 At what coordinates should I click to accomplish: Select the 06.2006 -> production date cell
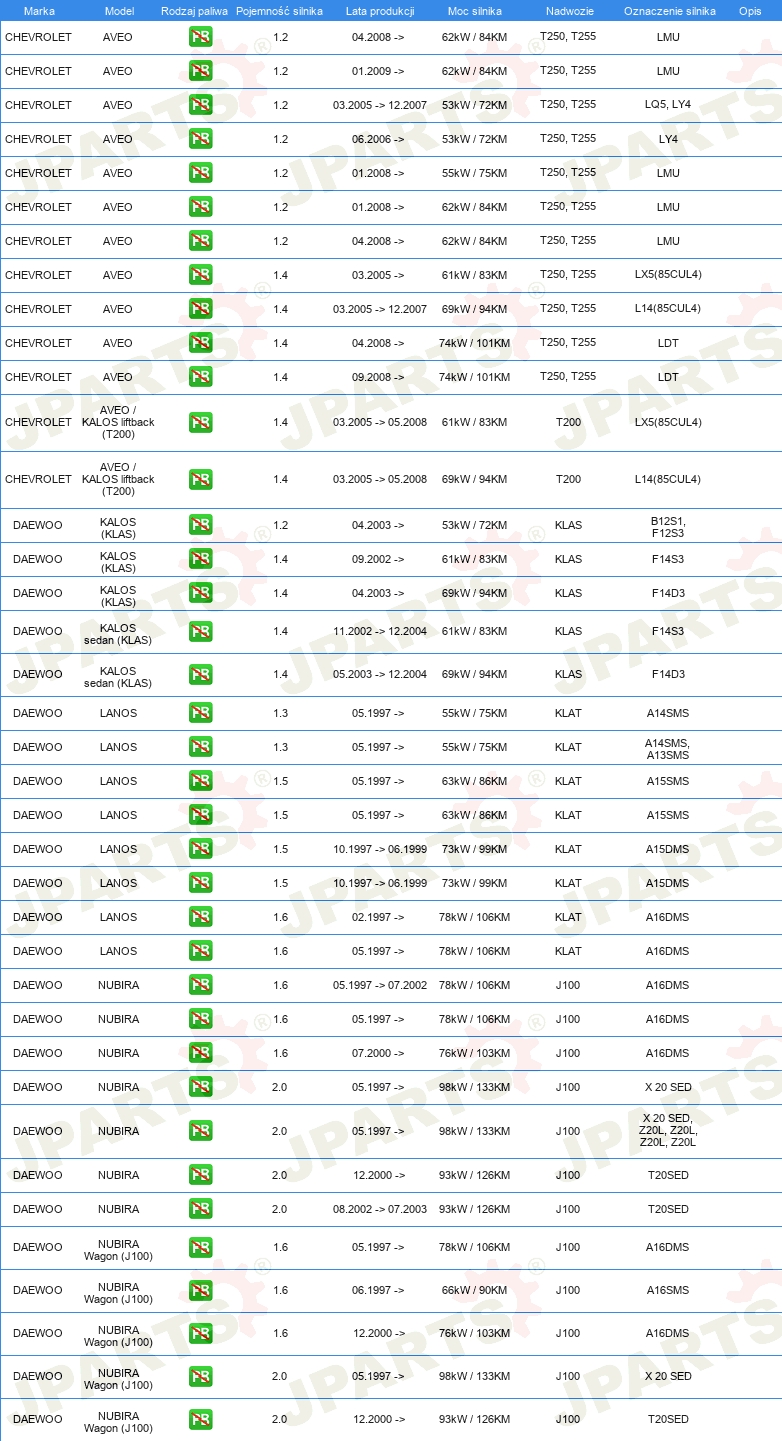pyautogui.click(x=378, y=140)
